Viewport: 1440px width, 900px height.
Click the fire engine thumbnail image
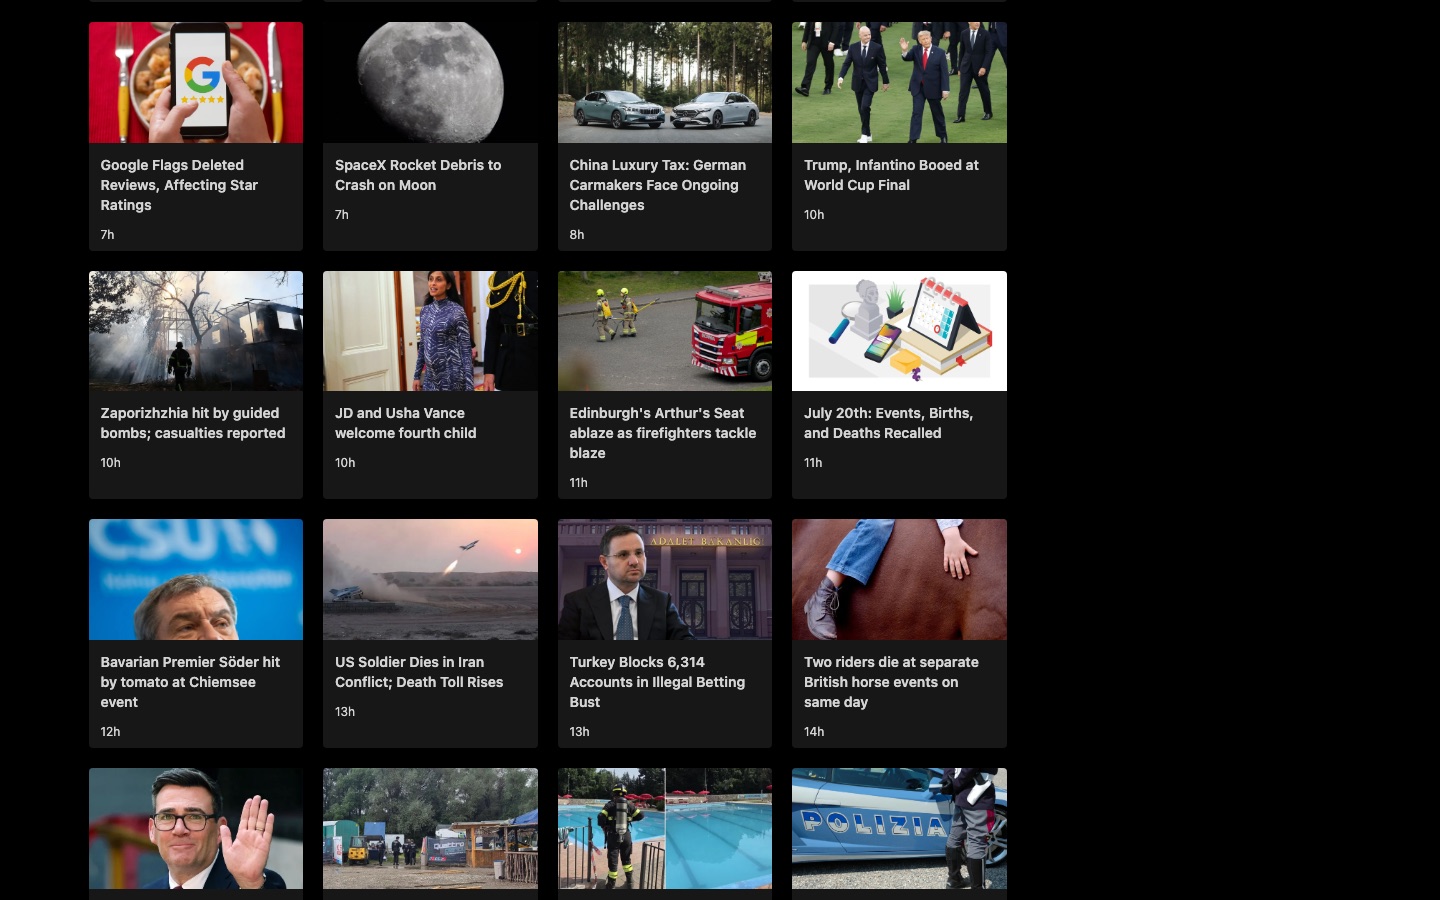pyautogui.click(x=665, y=331)
